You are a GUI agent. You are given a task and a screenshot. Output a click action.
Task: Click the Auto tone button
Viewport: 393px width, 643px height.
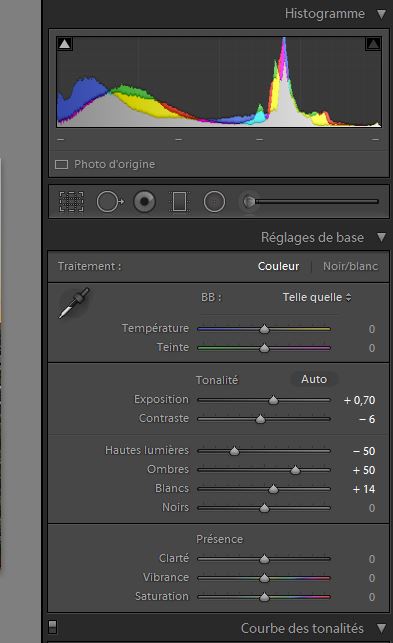click(x=314, y=379)
